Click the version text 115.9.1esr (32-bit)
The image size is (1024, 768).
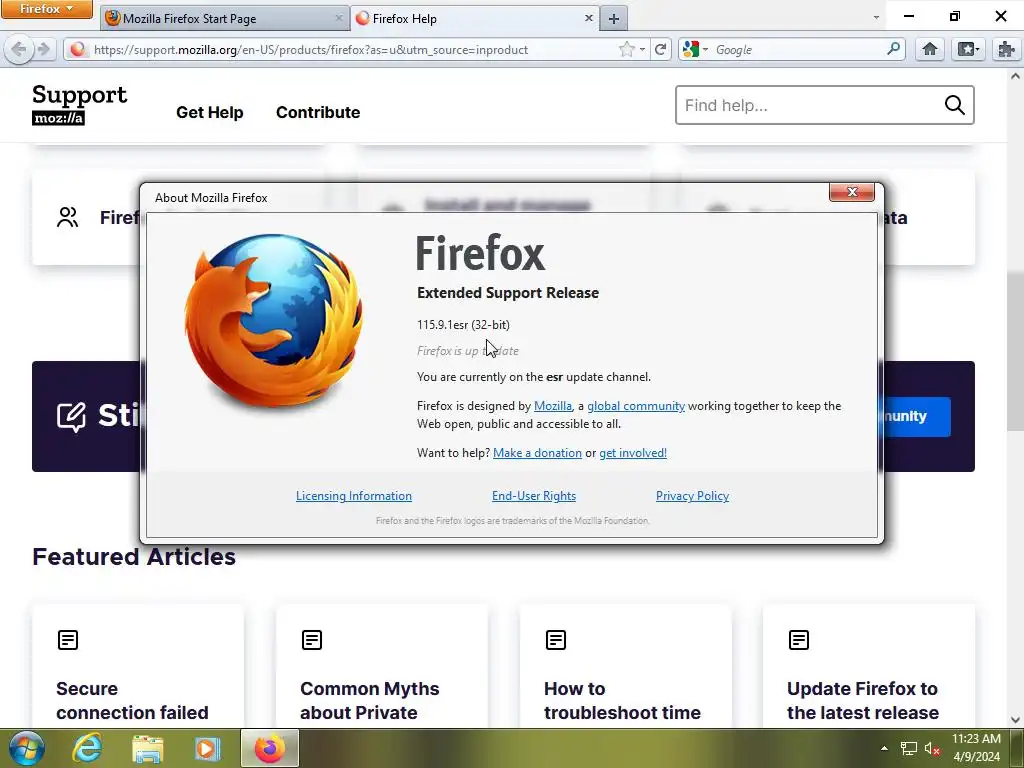[464, 325]
